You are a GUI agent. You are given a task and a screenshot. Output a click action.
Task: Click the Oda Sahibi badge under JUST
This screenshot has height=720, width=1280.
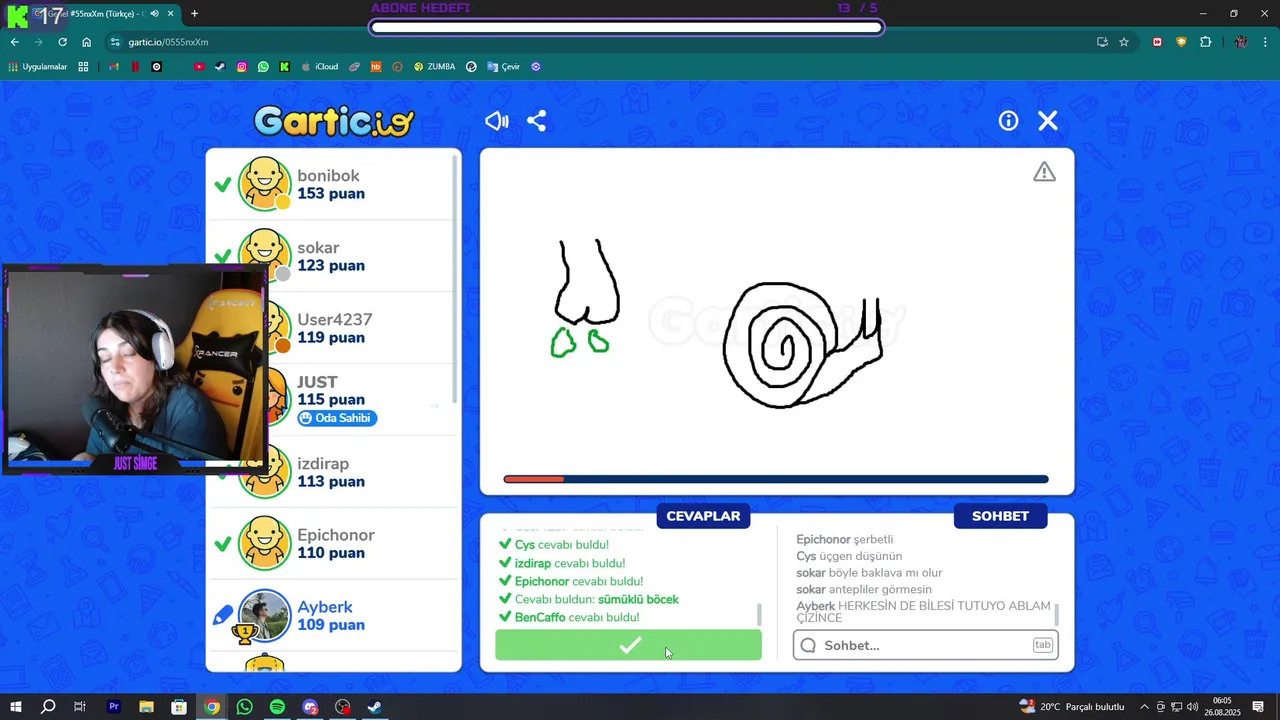pyautogui.click(x=337, y=418)
